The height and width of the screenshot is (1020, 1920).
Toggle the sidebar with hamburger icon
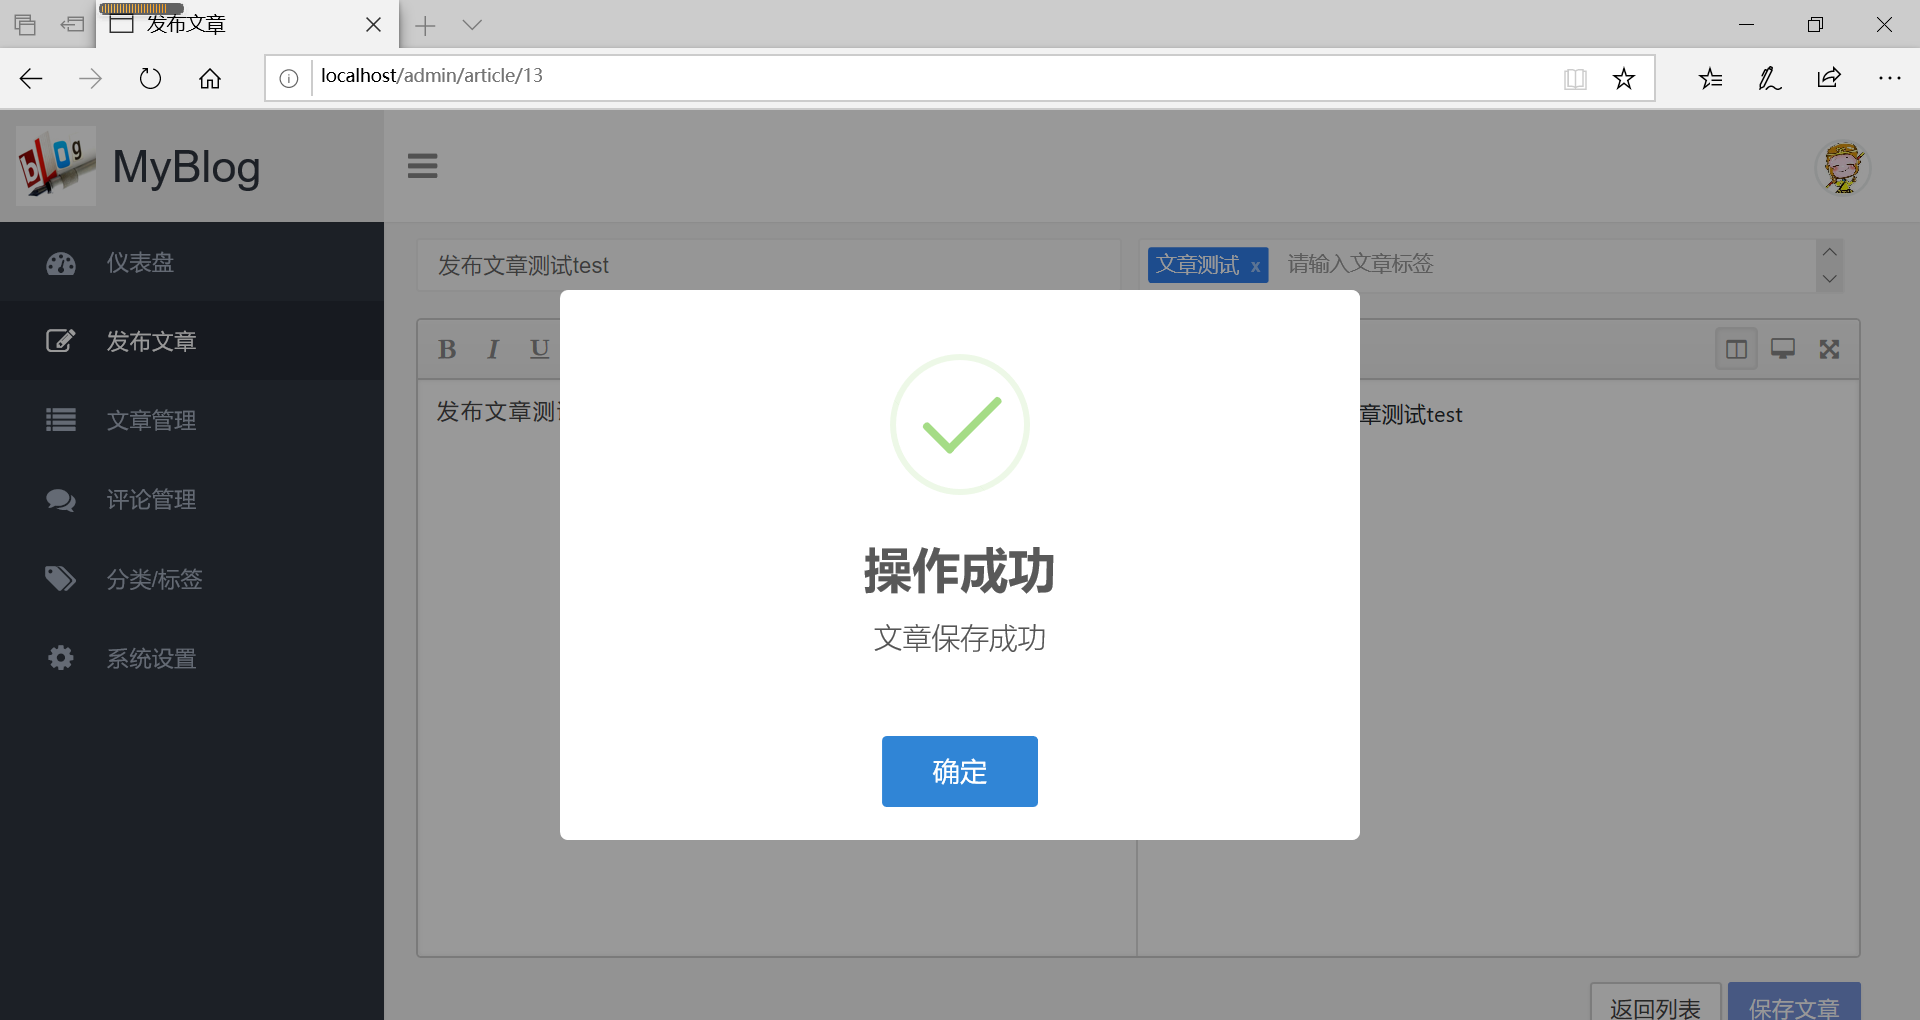(x=423, y=166)
